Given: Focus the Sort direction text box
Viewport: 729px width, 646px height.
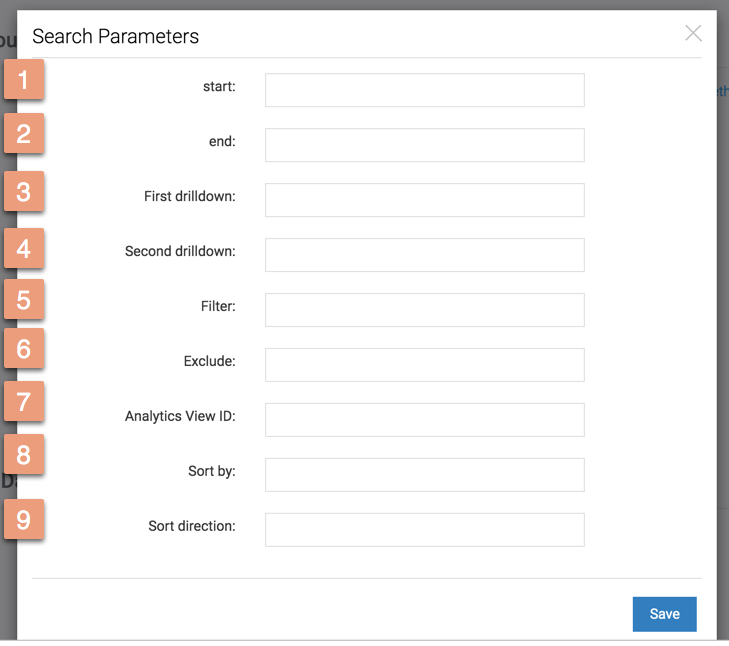Looking at the screenshot, I should pos(424,529).
